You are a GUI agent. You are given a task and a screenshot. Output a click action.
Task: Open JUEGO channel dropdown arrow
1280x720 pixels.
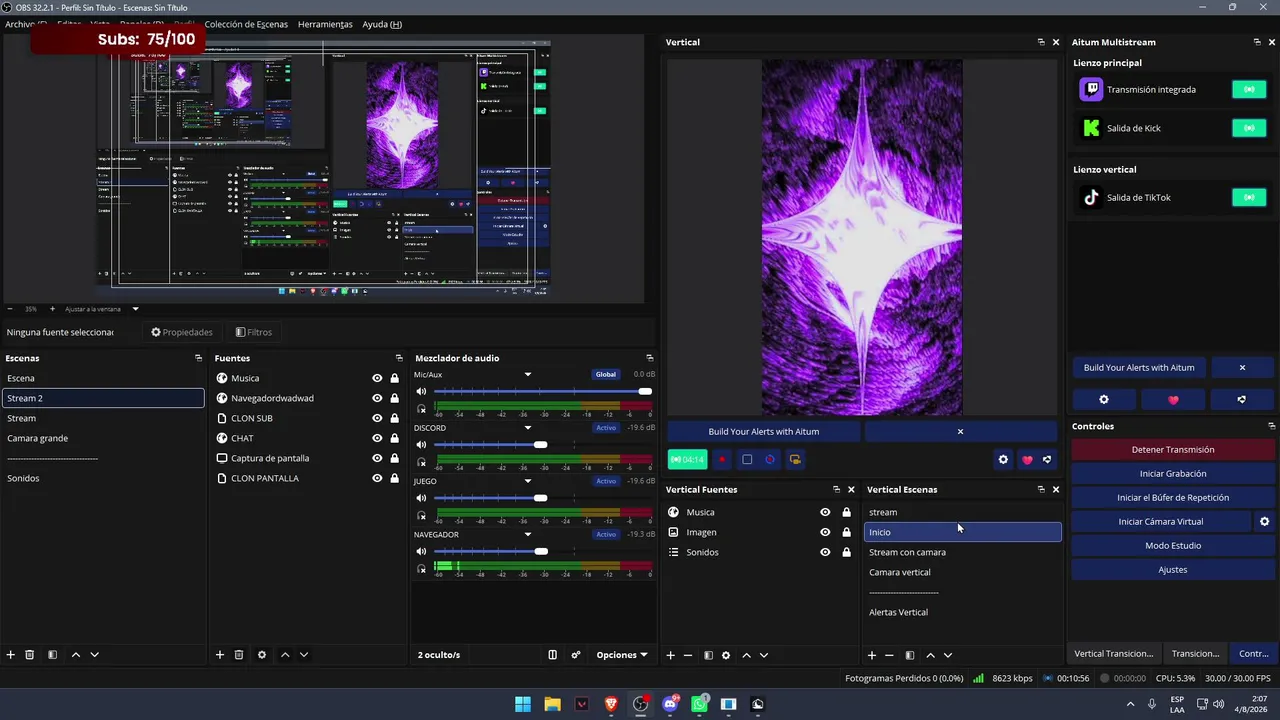528,481
